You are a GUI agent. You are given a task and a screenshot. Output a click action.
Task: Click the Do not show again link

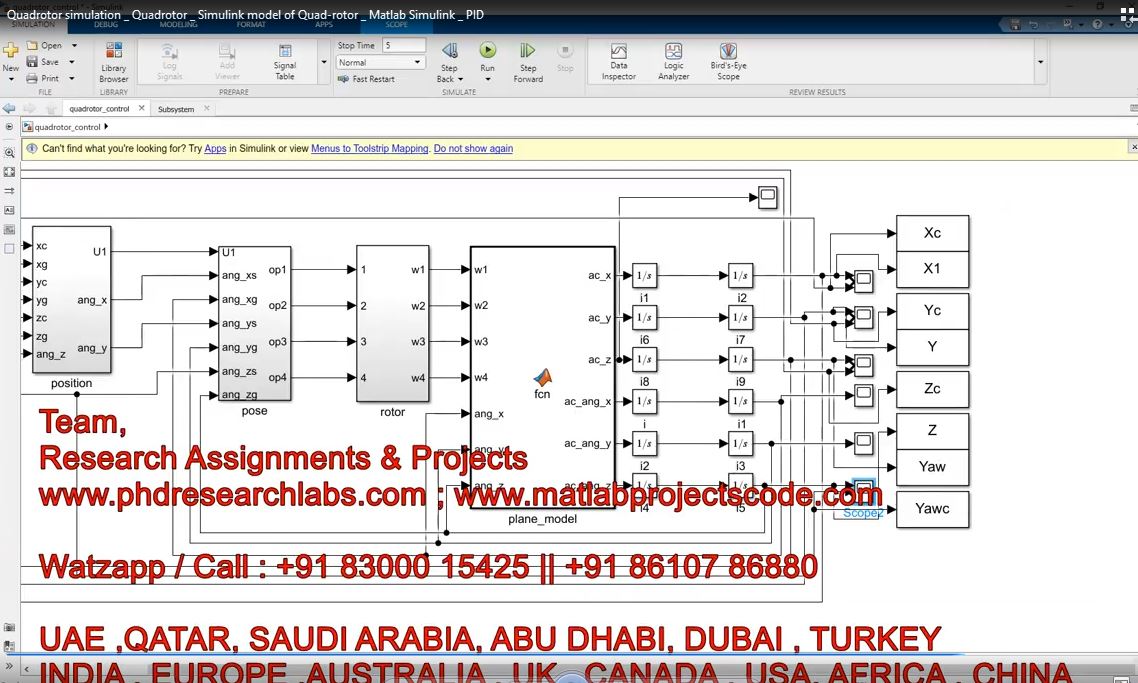point(473,149)
